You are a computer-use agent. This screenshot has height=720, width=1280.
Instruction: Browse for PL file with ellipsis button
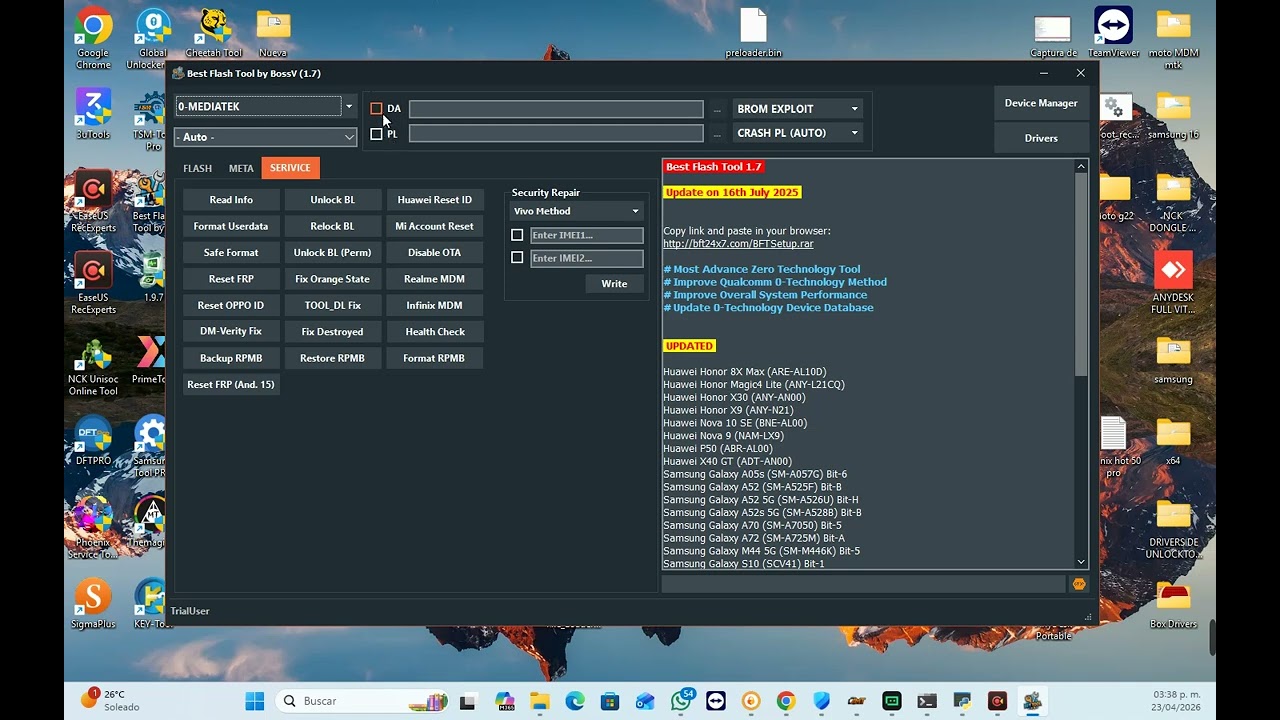[717, 134]
